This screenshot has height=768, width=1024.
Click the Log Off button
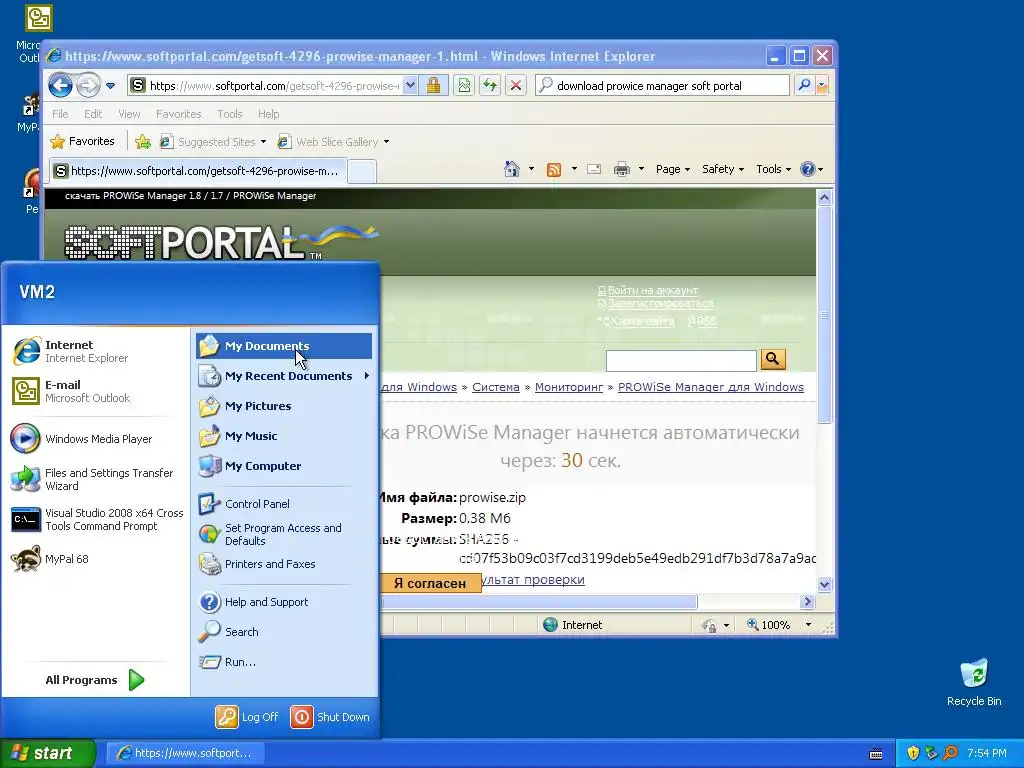[248, 717]
